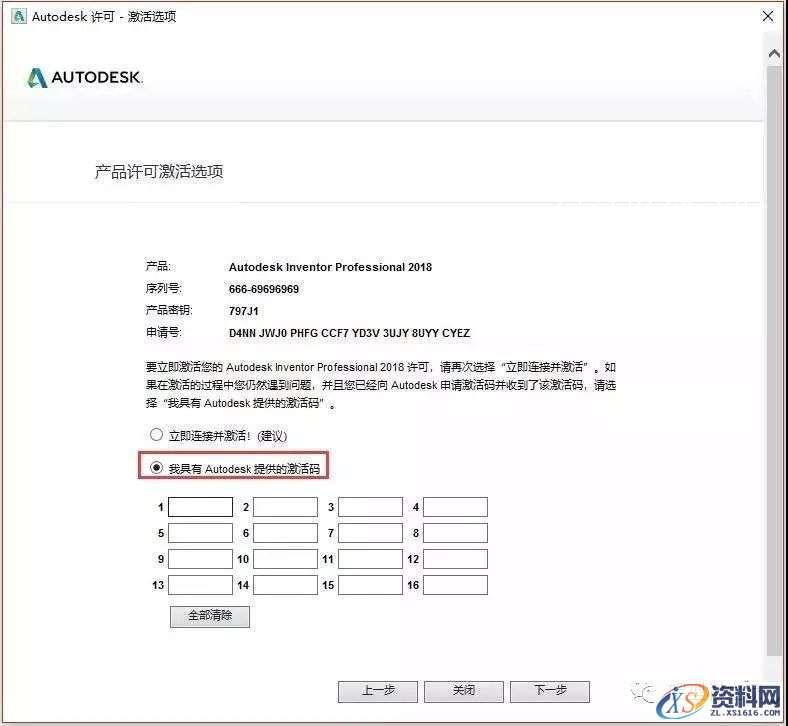Click activation code field 13
788x726 pixels.
200,585
